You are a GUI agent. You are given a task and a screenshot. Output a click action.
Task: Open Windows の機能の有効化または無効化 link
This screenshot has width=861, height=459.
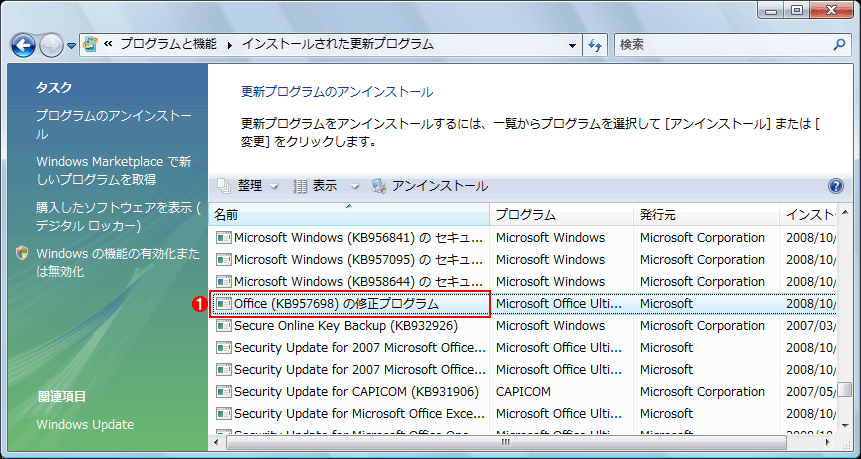point(118,262)
